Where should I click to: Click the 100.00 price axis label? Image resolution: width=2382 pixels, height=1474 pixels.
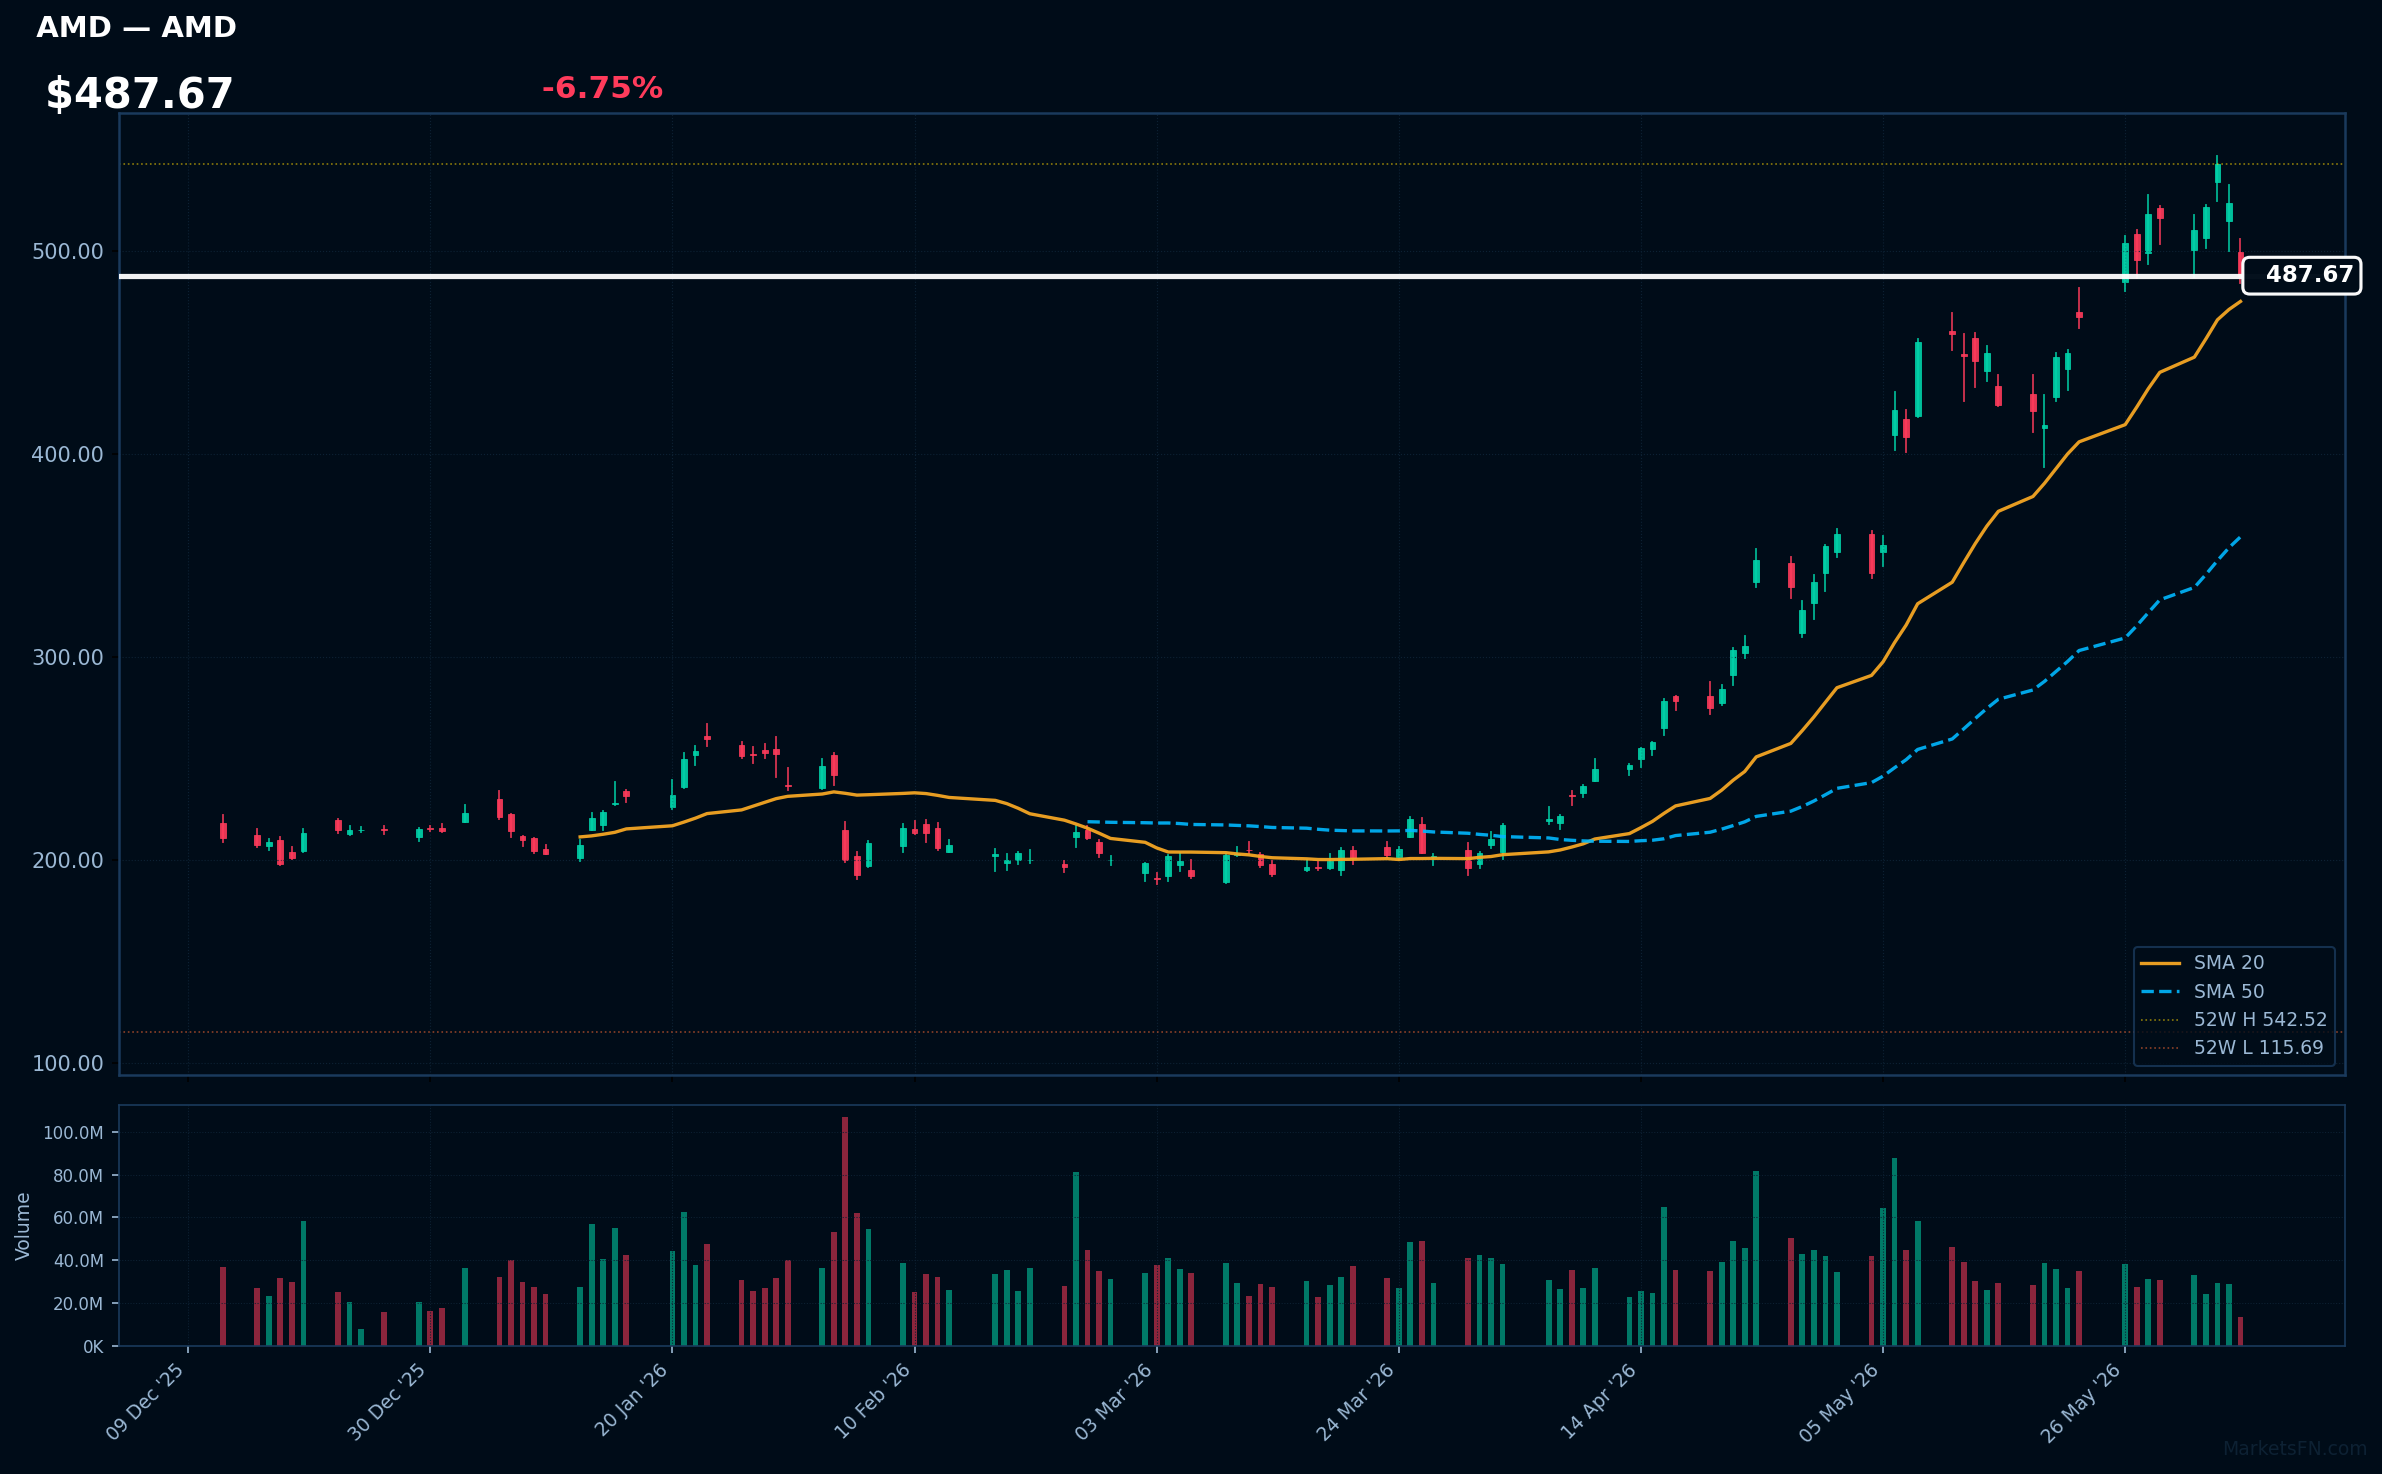(68, 1063)
